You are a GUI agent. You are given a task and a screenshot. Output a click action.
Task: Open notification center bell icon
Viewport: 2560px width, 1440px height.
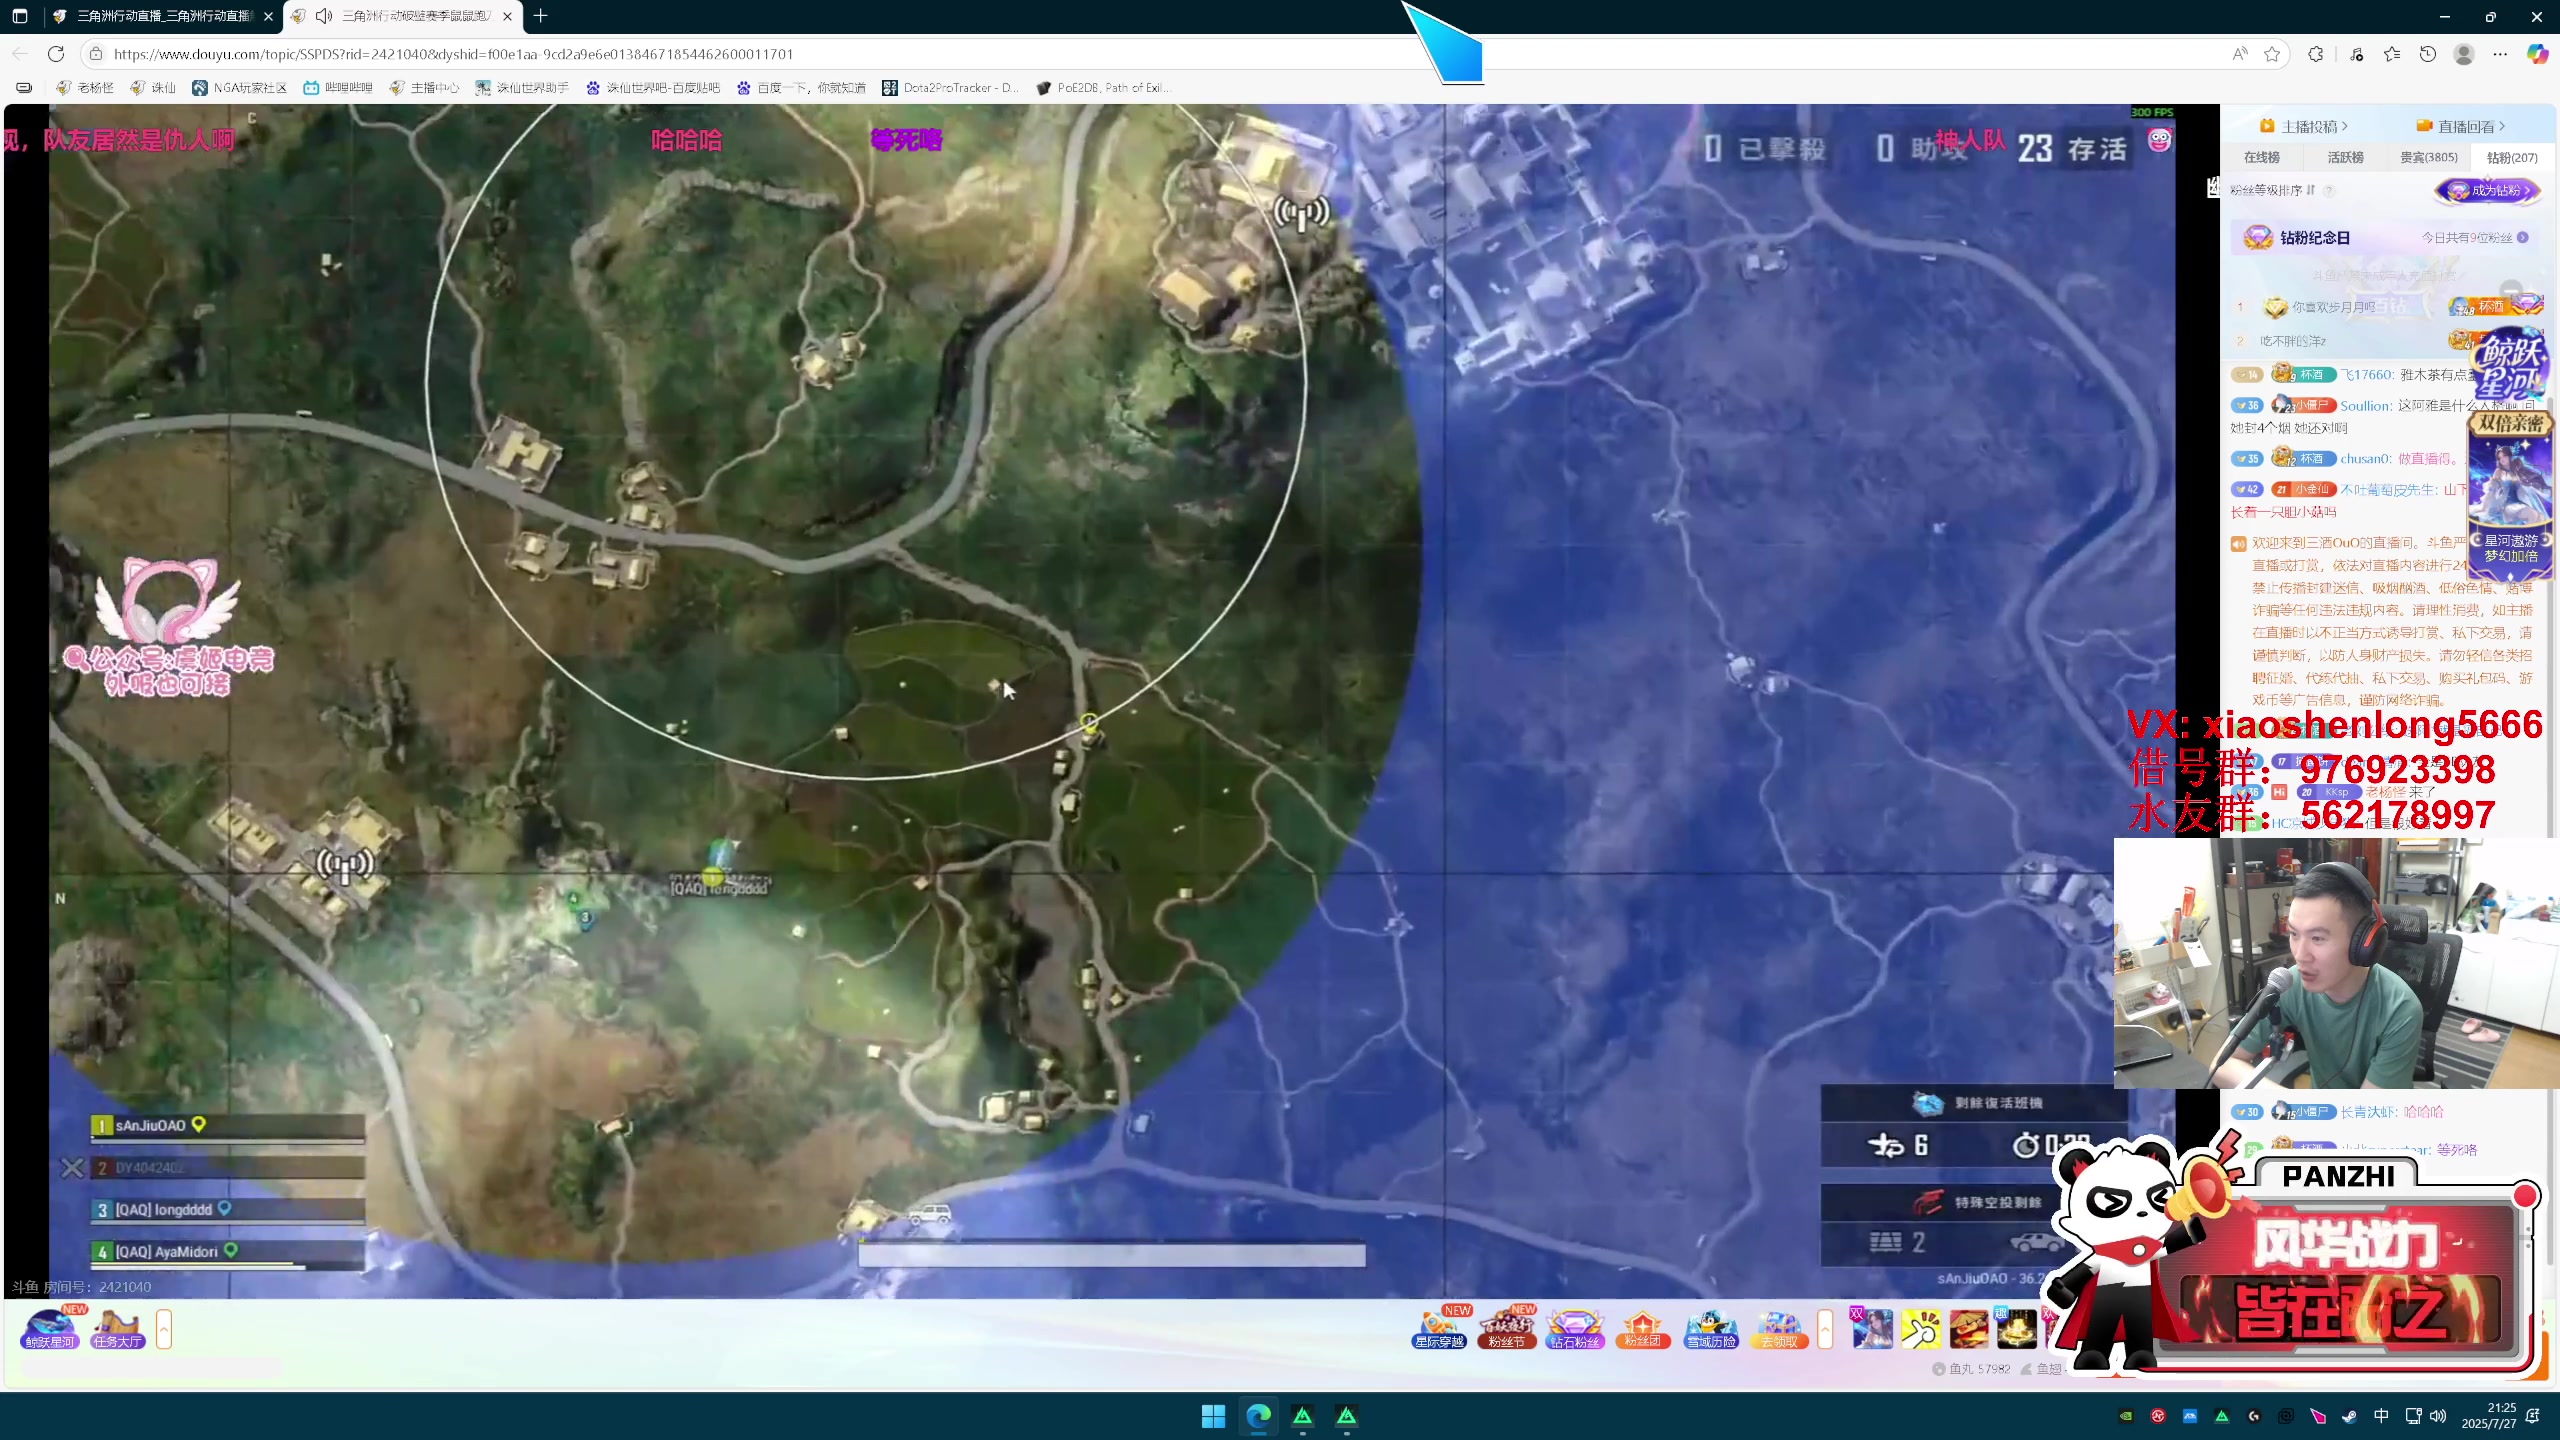pos(2533,1416)
